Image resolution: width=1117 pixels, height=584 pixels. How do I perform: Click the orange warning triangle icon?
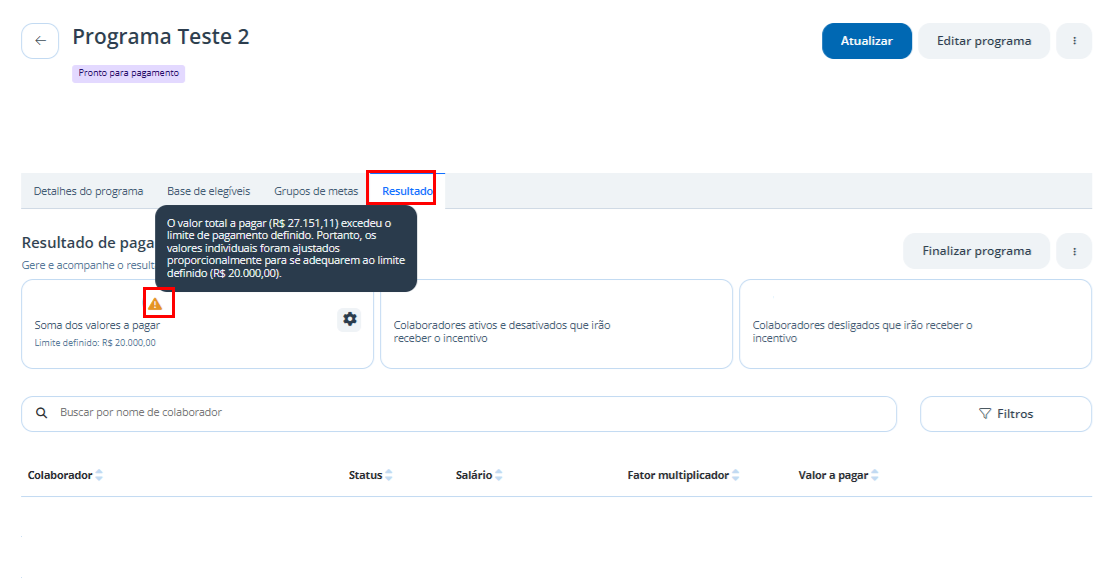pos(155,304)
